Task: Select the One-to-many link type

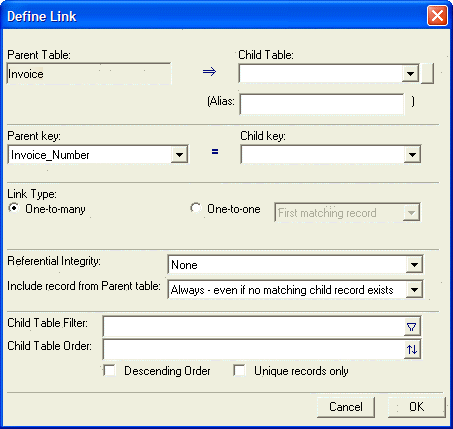Action: pos(14,208)
